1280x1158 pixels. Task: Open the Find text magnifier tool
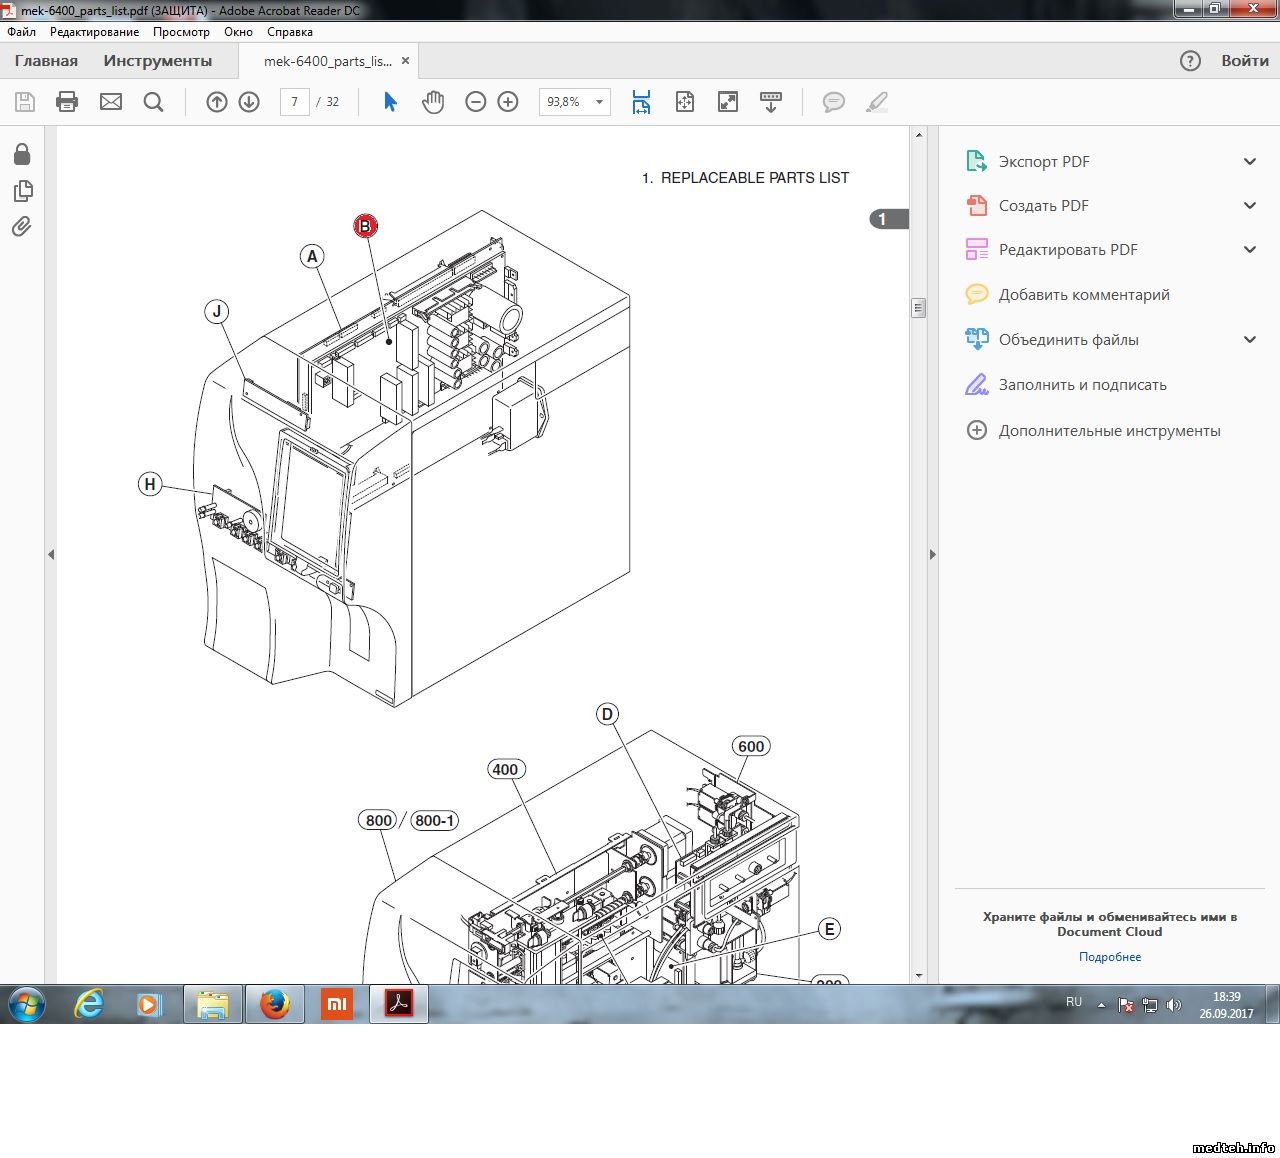pos(153,102)
